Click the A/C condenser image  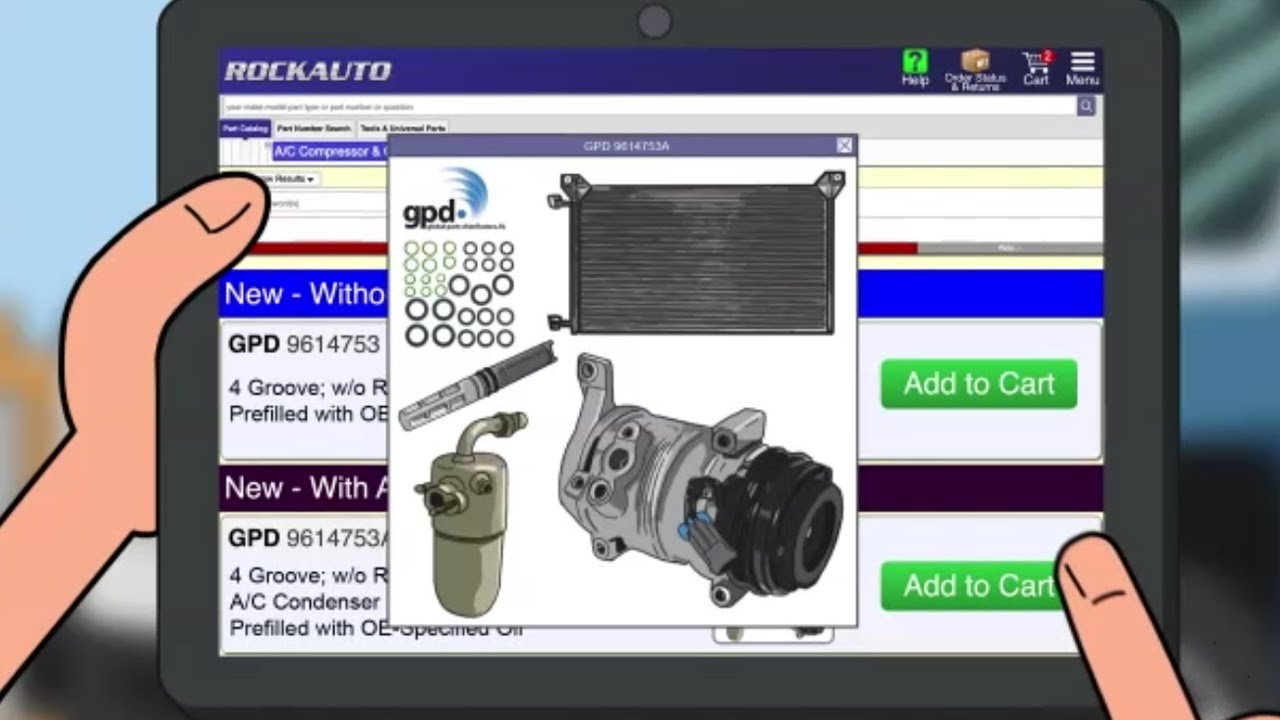click(x=697, y=253)
